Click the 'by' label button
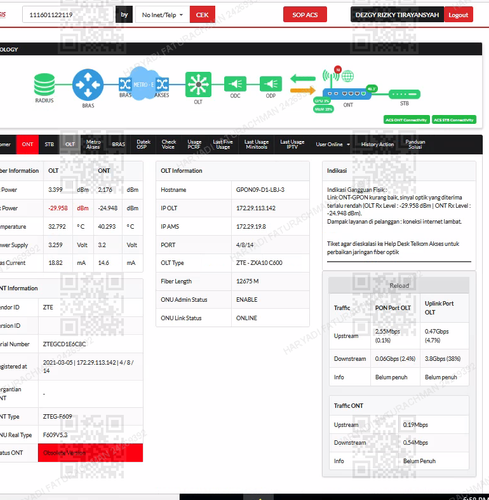The height and width of the screenshot is (500, 489). tap(124, 15)
